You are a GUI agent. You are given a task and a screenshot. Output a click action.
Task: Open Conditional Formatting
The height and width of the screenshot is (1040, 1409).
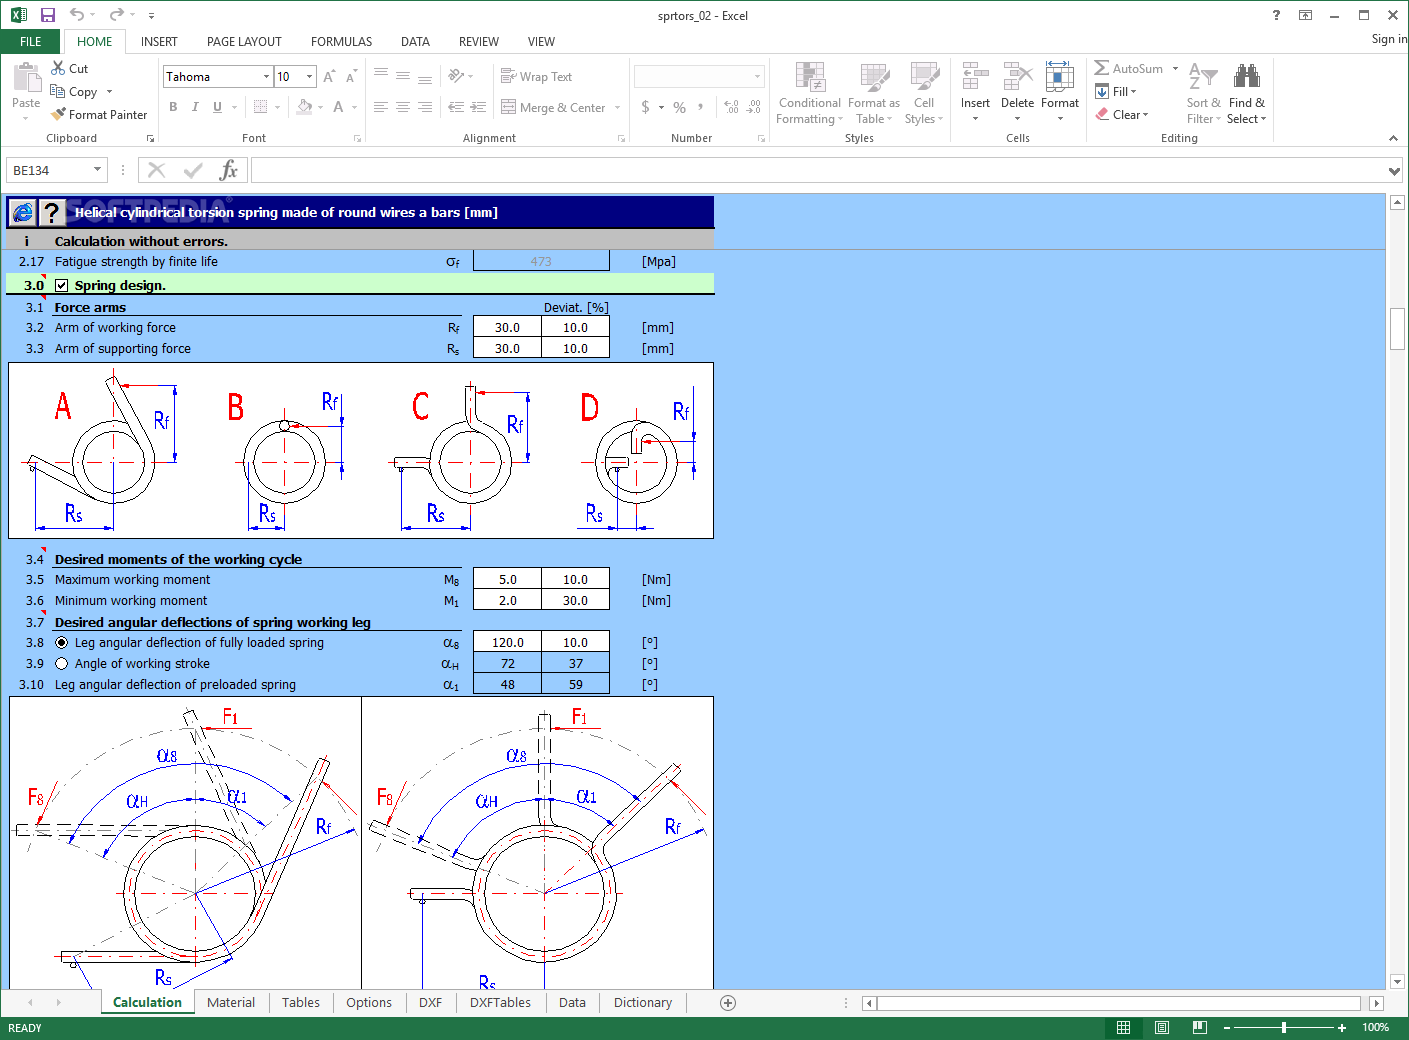[x=809, y=93]
